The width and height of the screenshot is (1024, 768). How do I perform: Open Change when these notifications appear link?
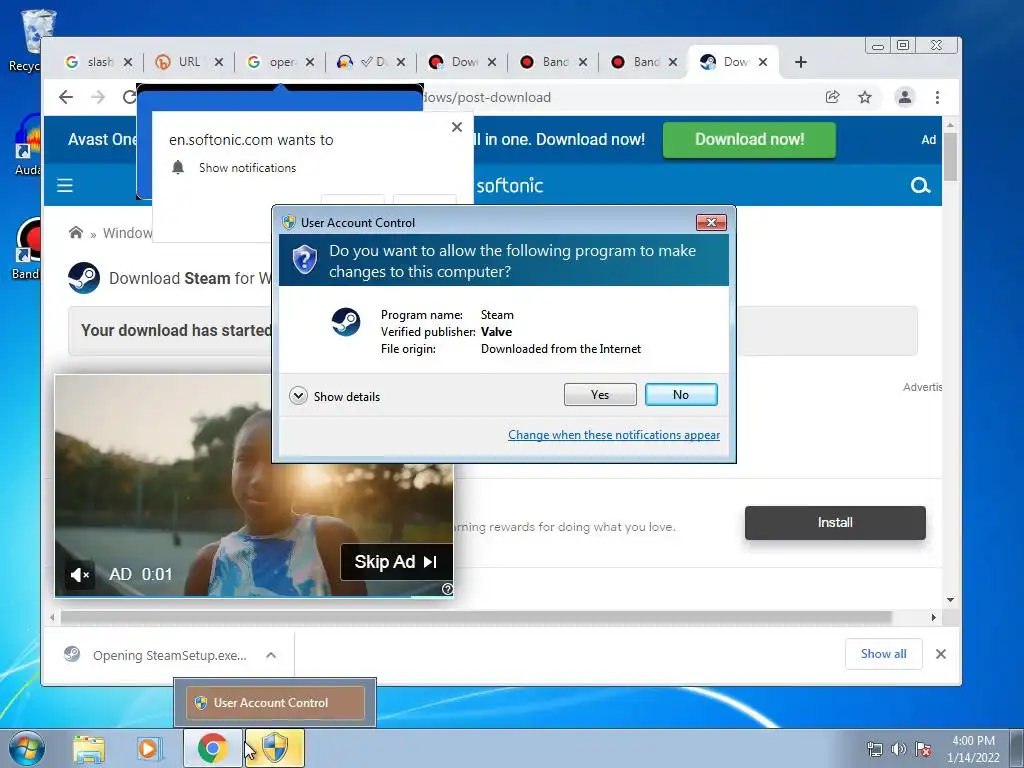[x=614, y=435]
